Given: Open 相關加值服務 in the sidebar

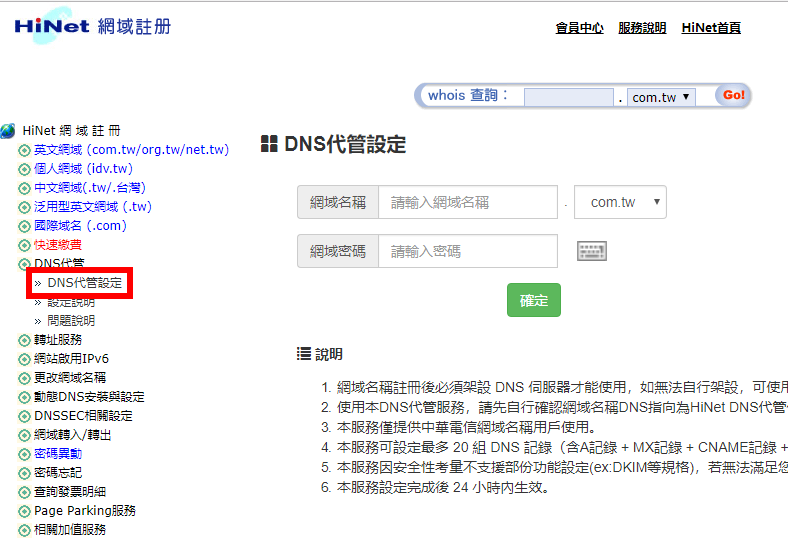Looking at the screenshot, I should [70, 529].
